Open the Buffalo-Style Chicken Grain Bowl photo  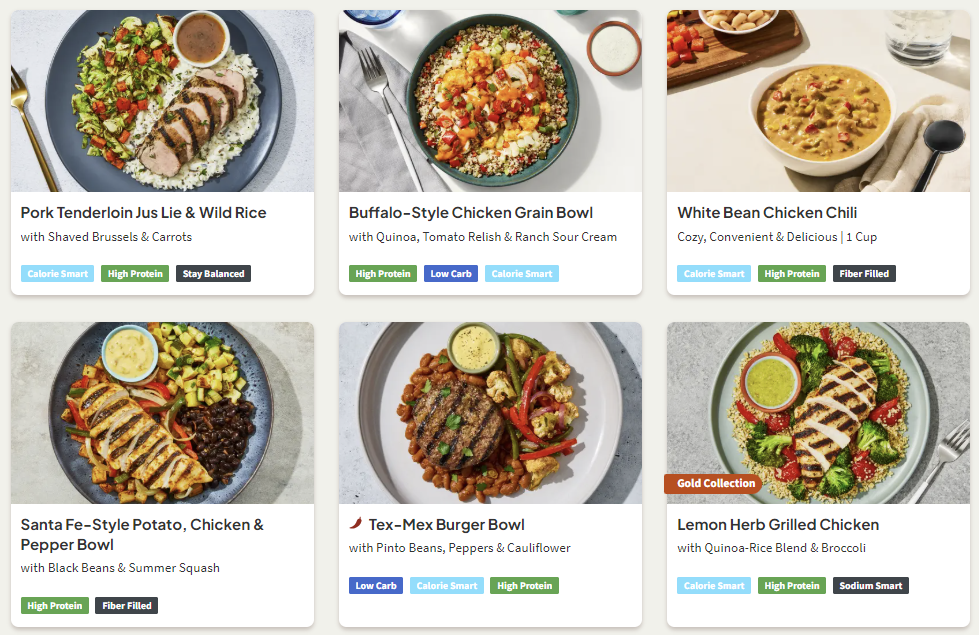point(490,101)
